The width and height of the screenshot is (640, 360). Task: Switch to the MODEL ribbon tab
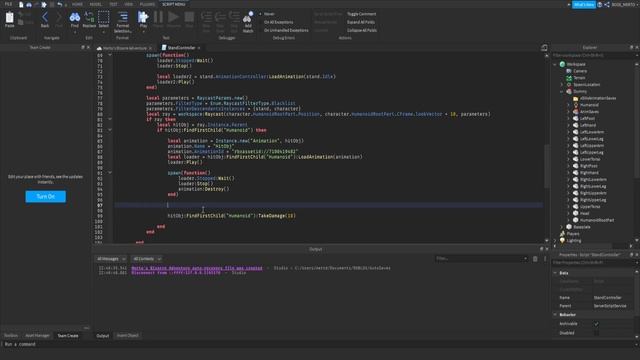coord(96,4)
